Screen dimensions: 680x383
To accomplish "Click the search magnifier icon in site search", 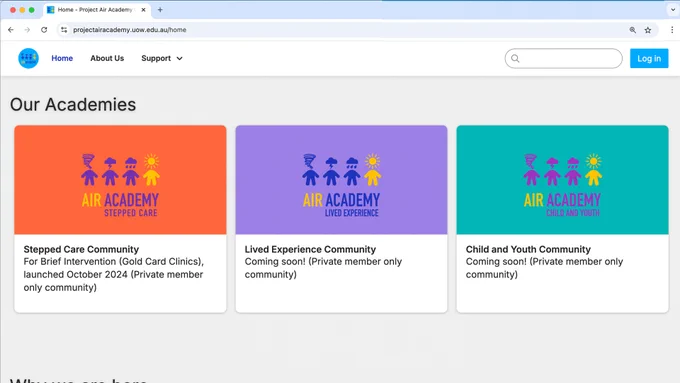I will click(515, 59).
